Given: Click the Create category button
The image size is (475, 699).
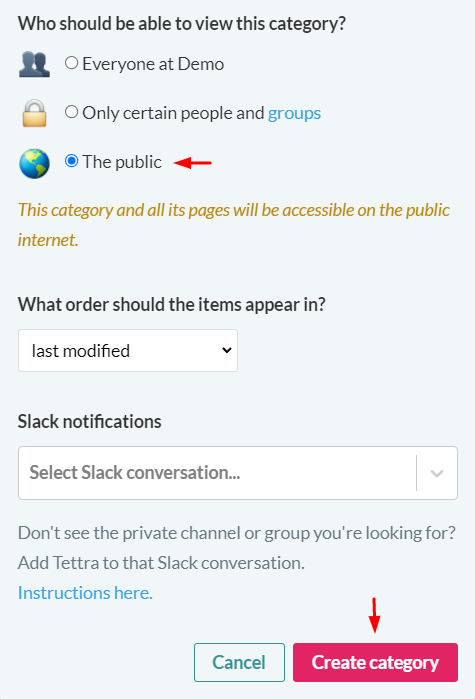Looking at the screenshot, I should [375, 662].
